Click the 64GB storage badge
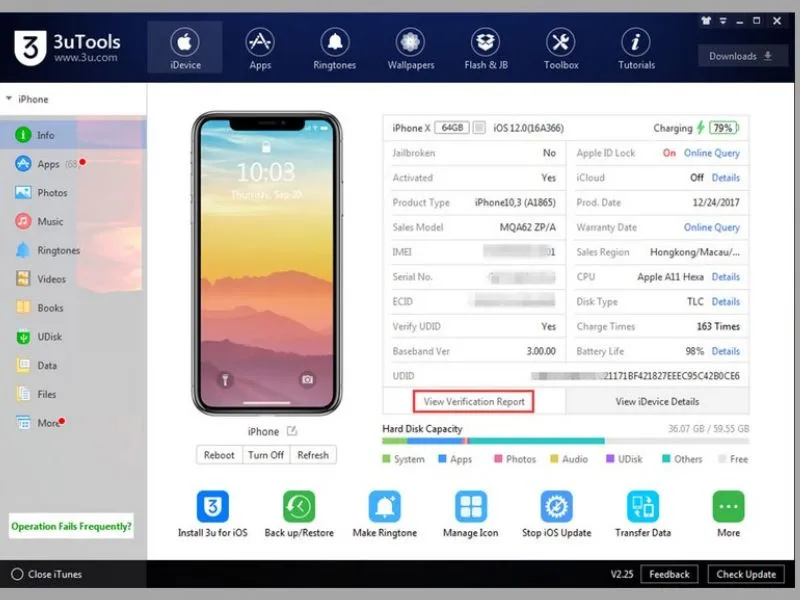Screen dimensions: 800x600 coord(452,128)
